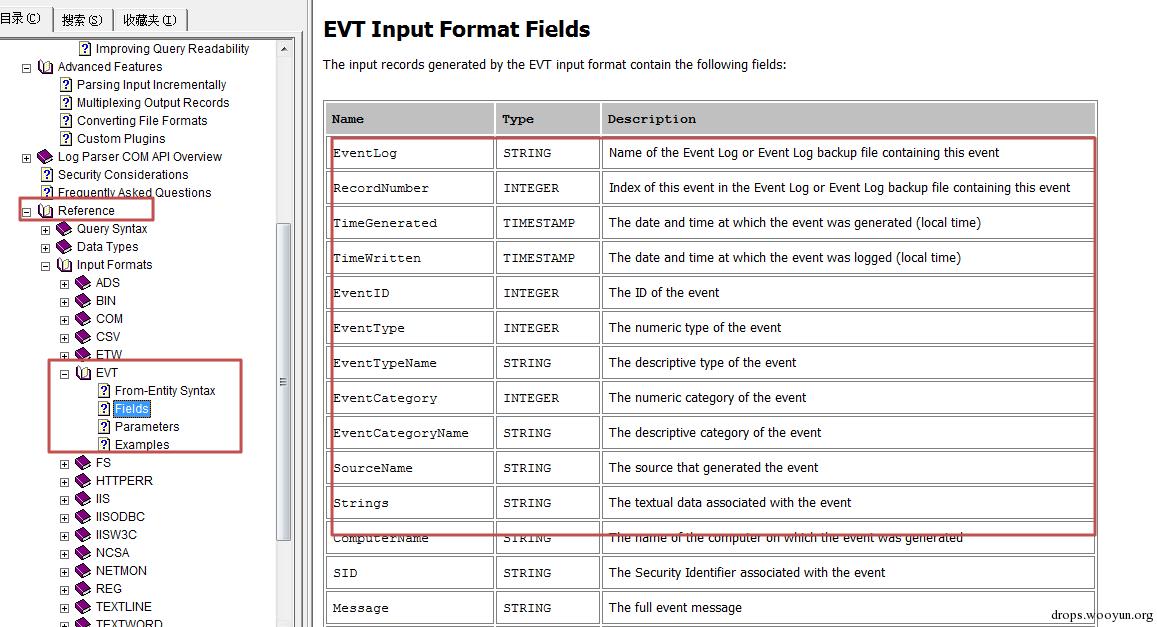
Task: Click the book icon beside Log Parser COM API Overview
Action: [45, 157]
